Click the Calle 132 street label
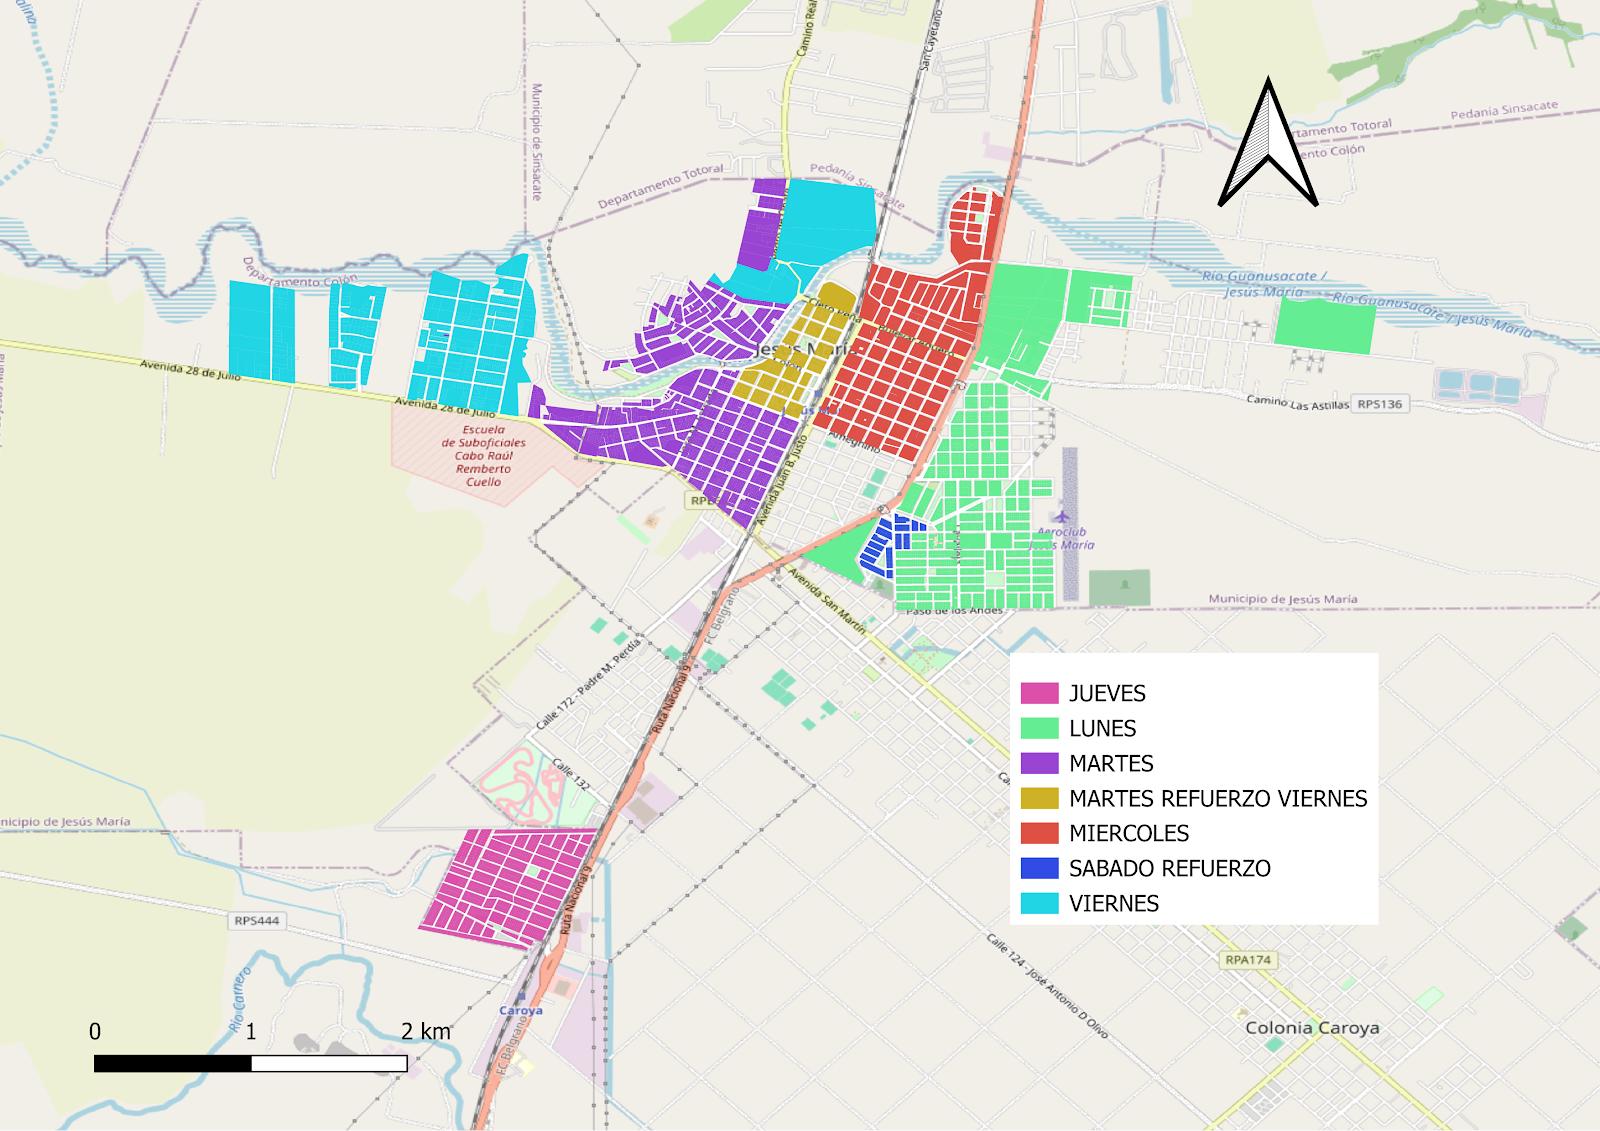 click(x=571, y=774)
